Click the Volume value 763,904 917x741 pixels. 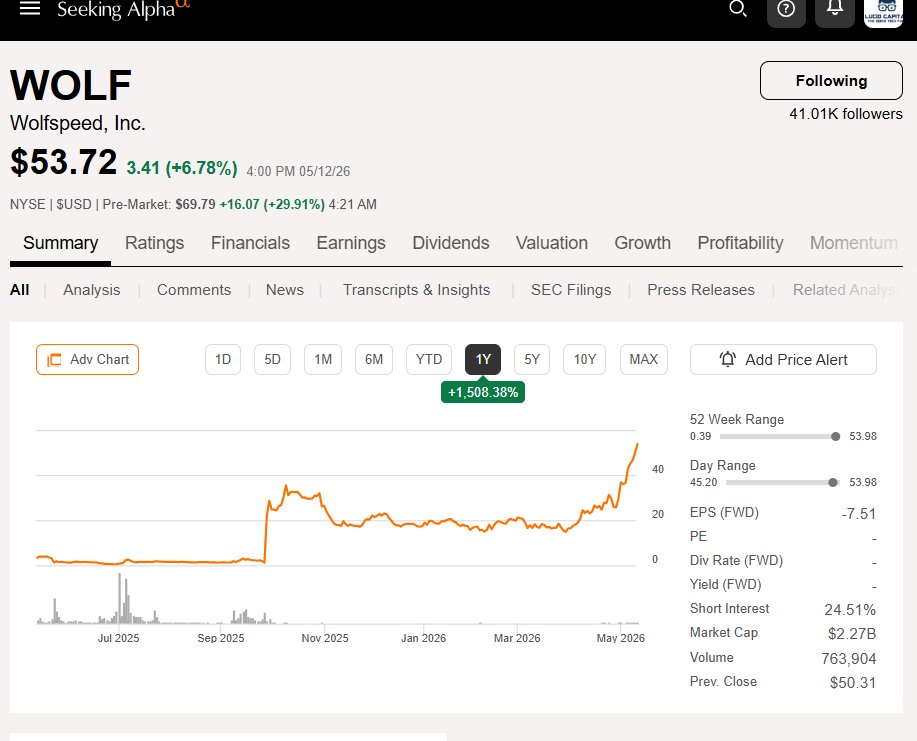(x=848, y=659)
